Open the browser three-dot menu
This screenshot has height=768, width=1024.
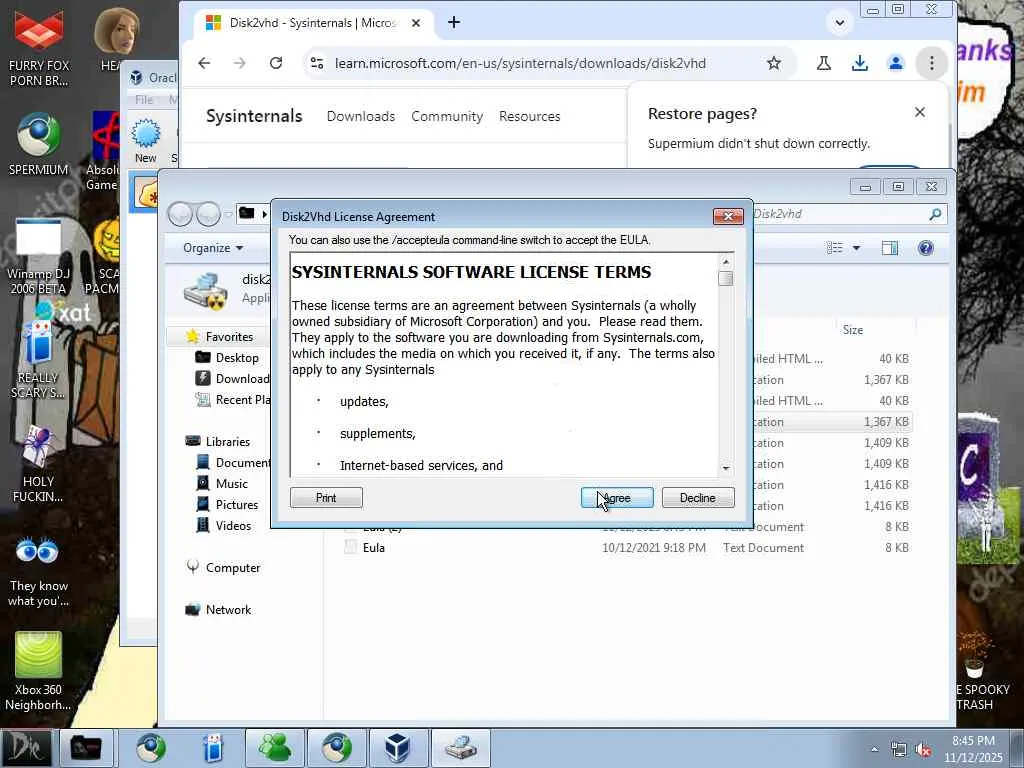click(932, 63)
